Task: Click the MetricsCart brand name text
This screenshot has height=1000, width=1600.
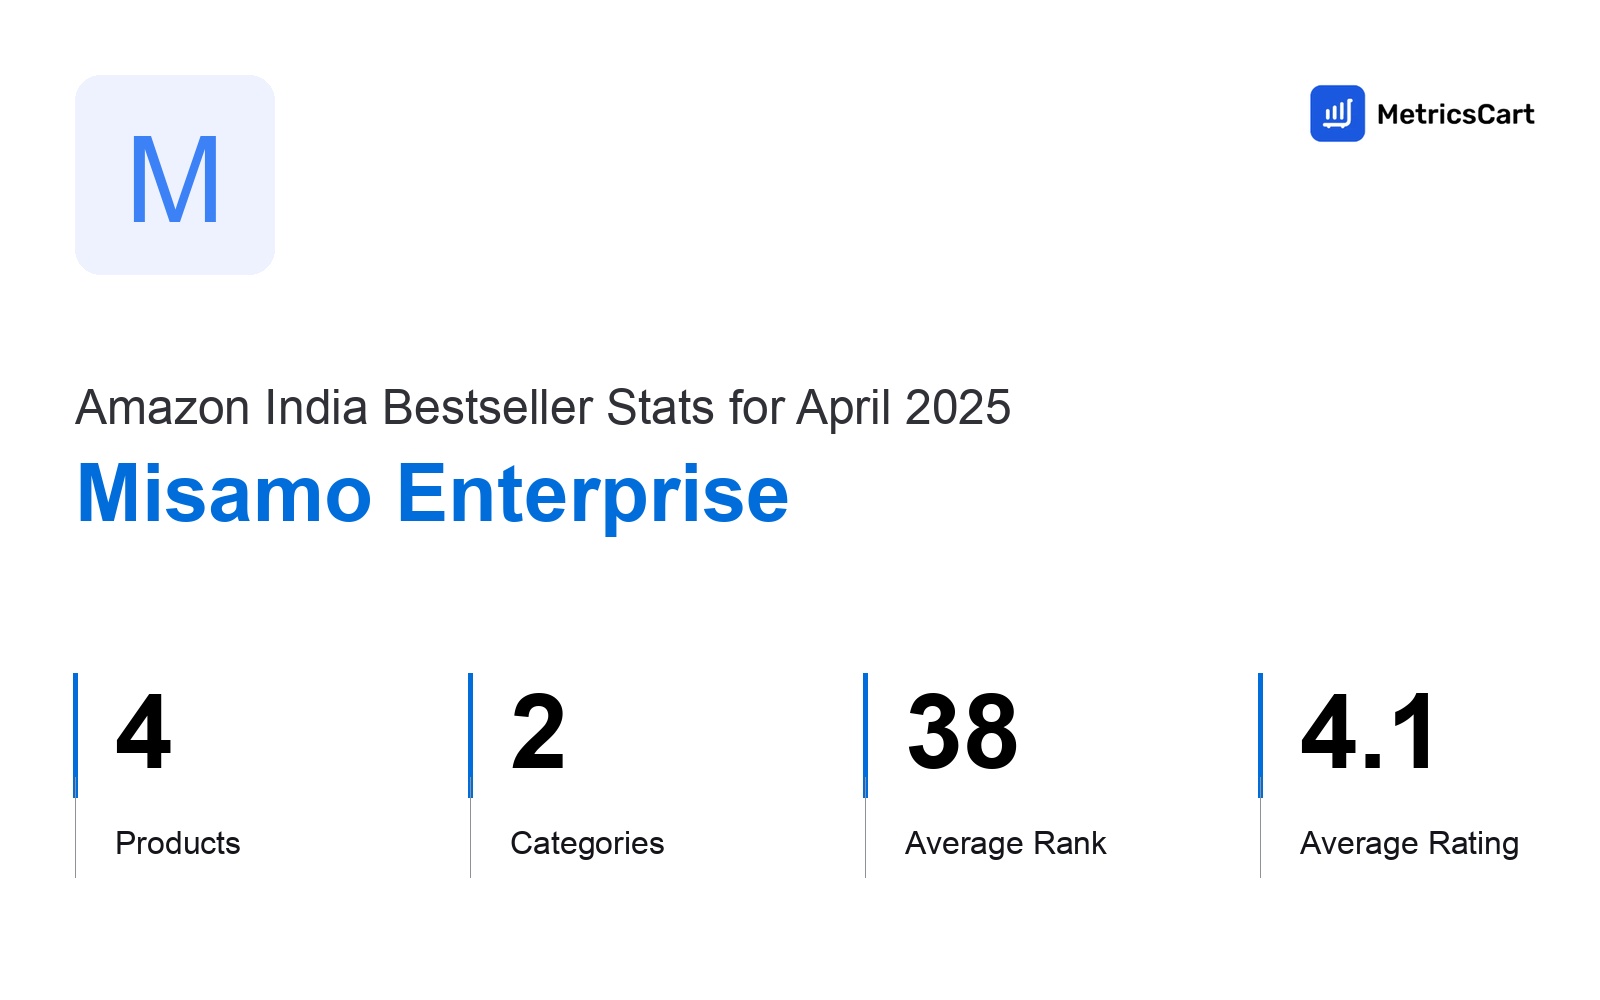Action: point(1455,114)
